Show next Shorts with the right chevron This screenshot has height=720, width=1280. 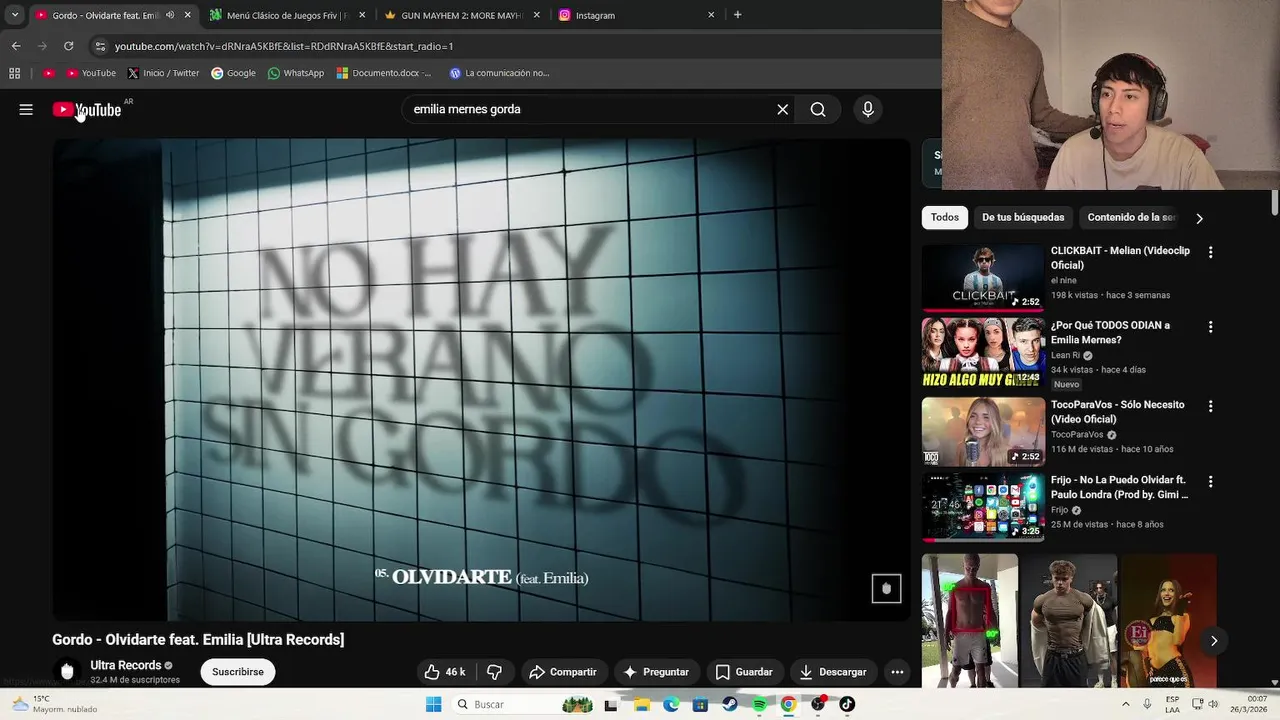tap(1213, 641)
